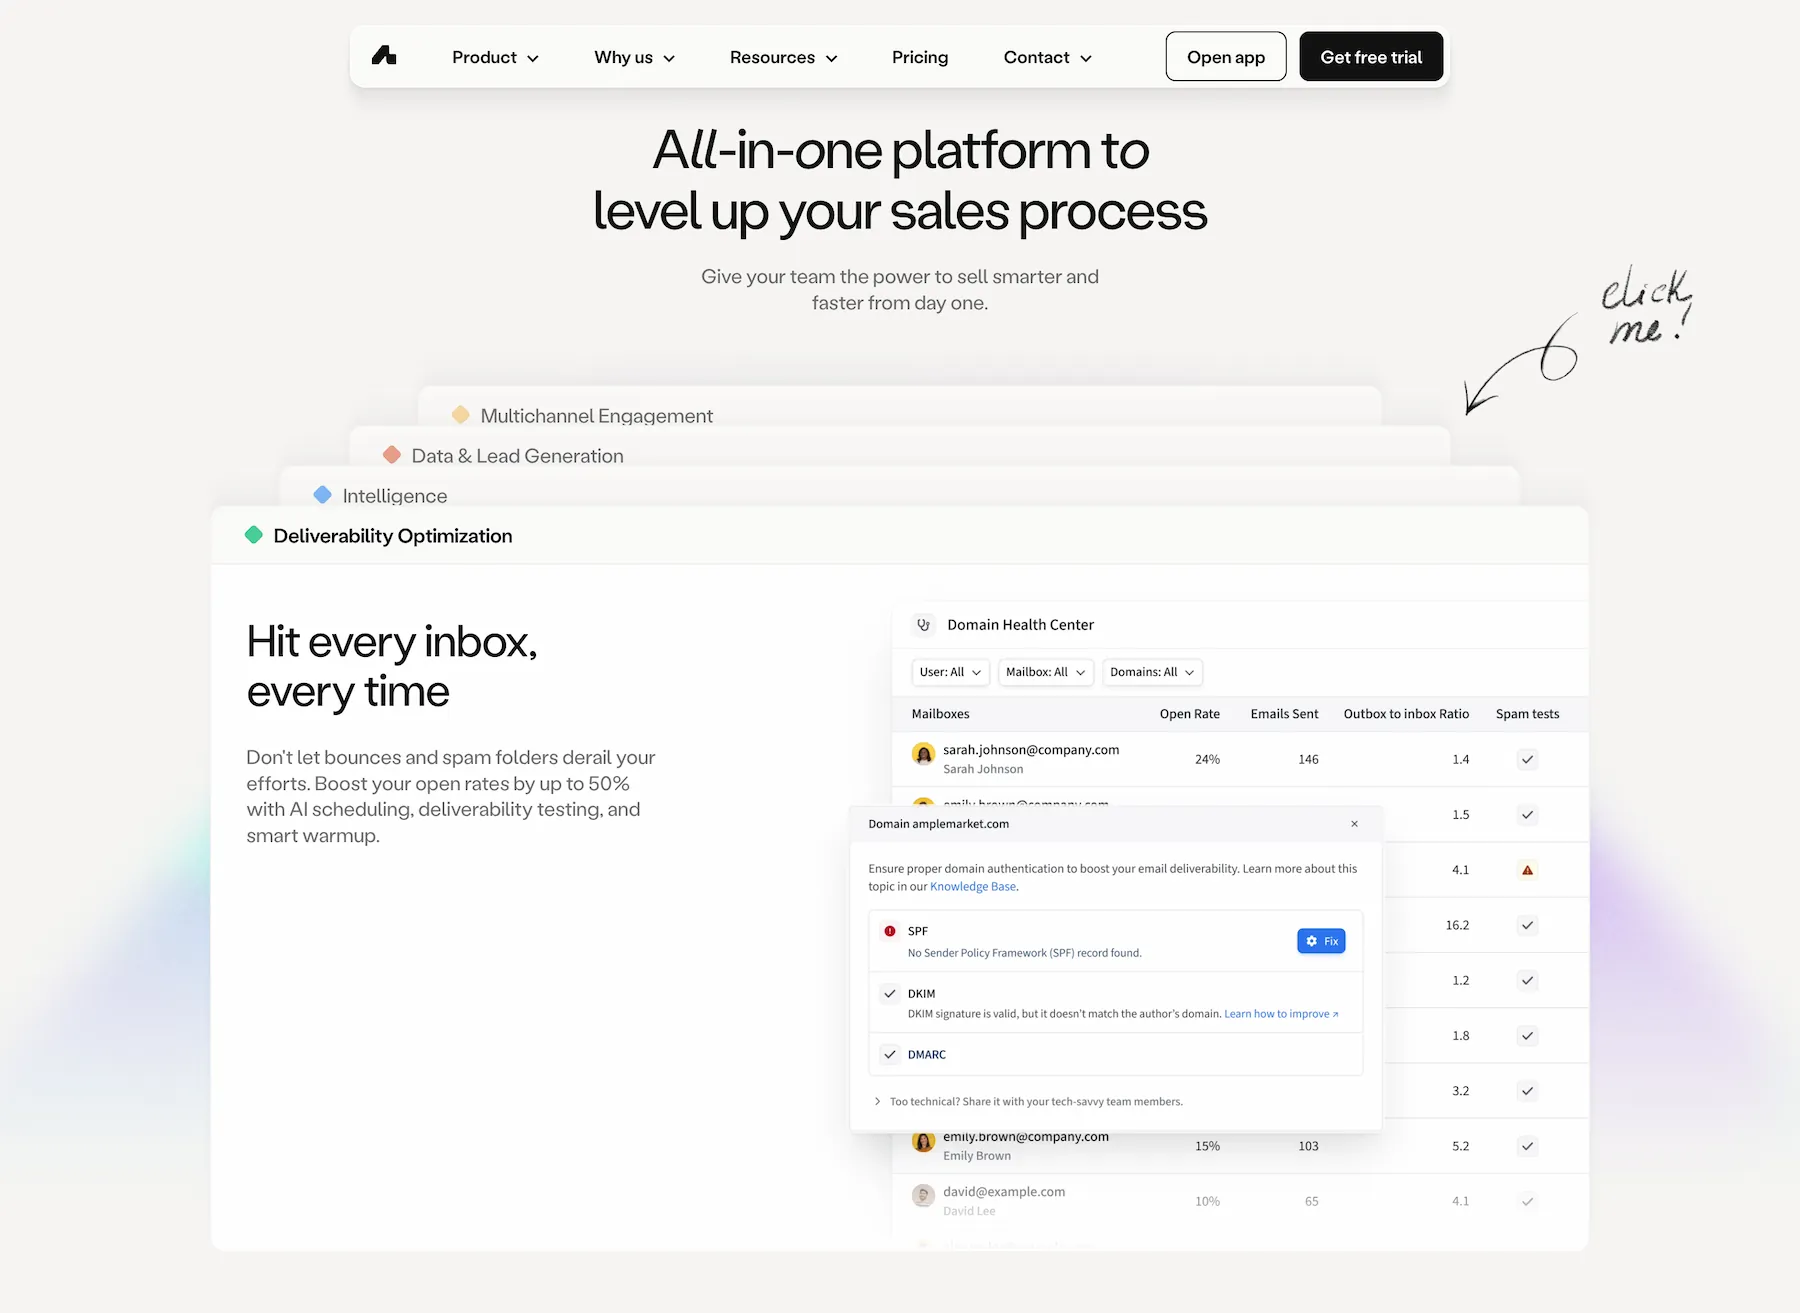1800x1313 pixels.
Task: Check sarah.johnson's spam test checkbox
Action: tap(1527, 759)
